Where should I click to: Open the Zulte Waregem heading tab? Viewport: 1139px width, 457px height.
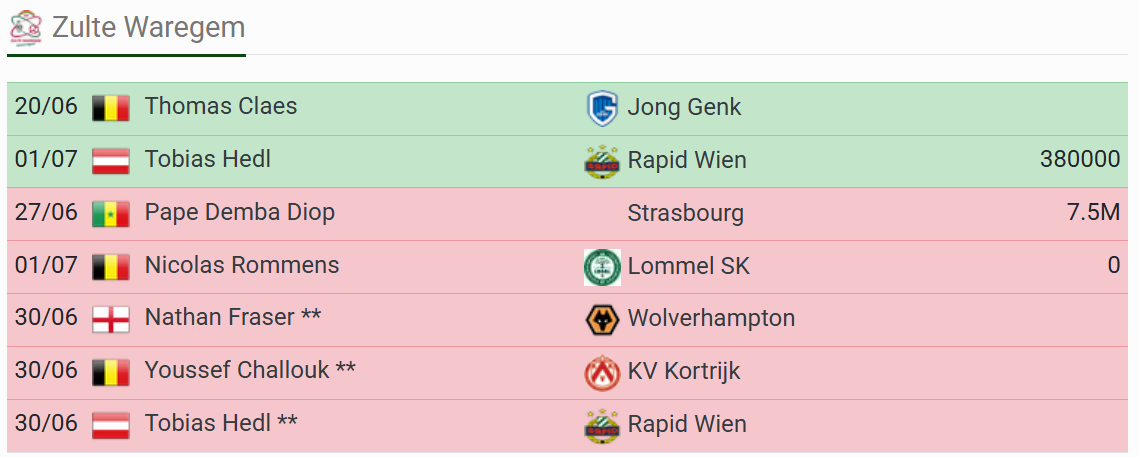126,28
